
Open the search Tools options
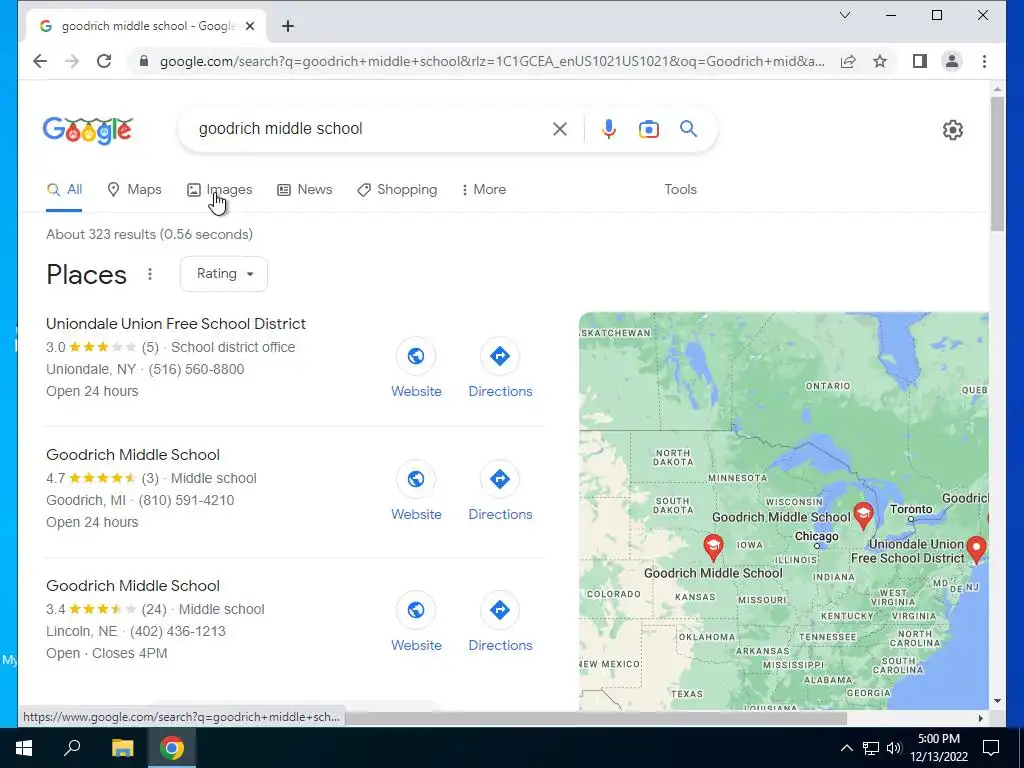coord(680,189)
